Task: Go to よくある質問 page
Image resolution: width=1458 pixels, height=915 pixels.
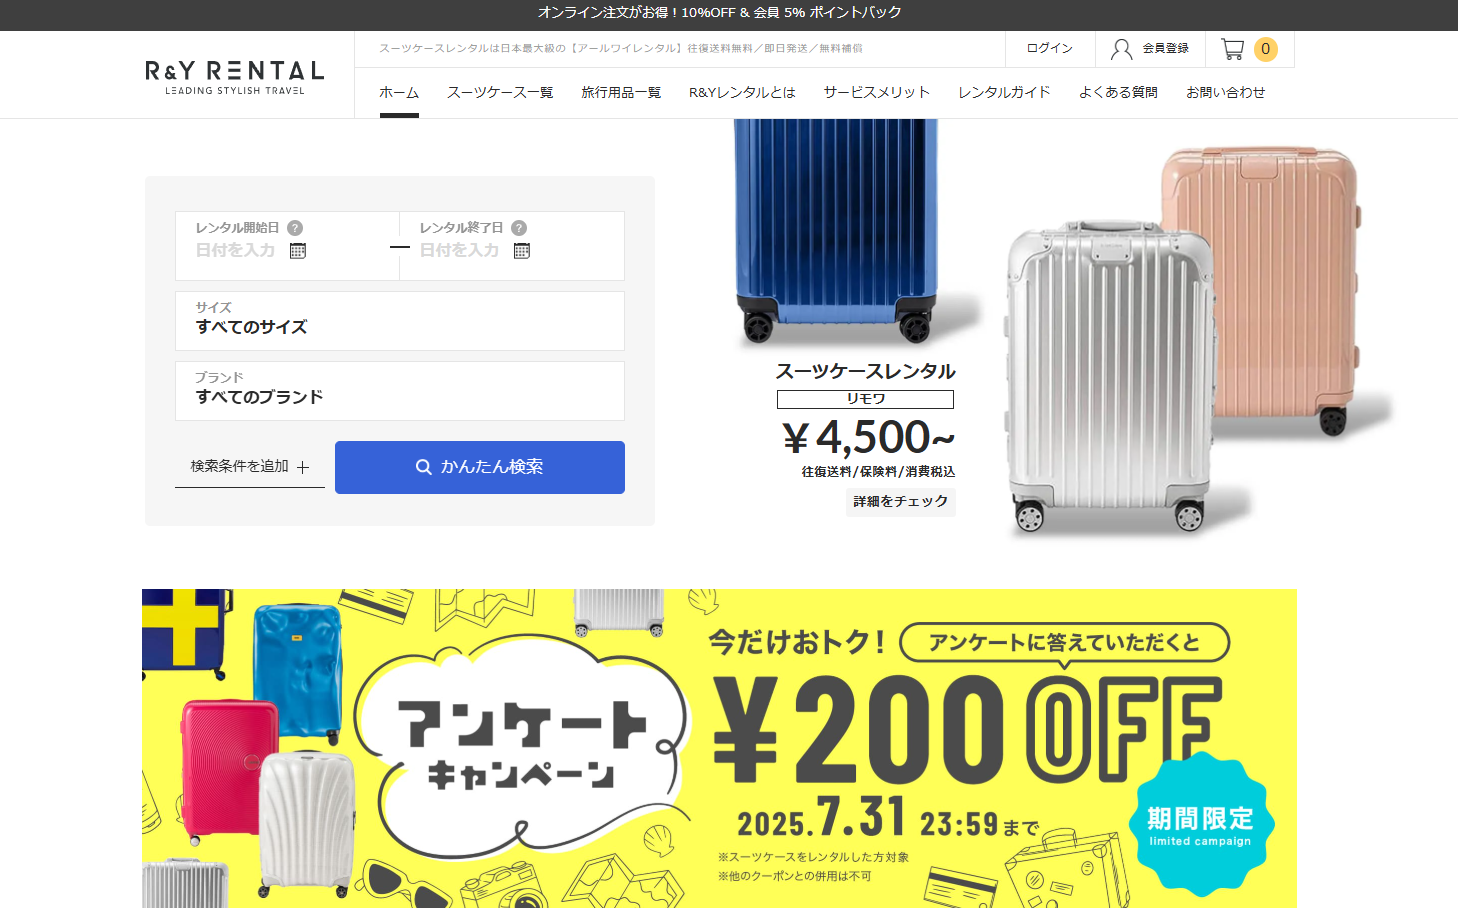Action: pos(1118,92)
